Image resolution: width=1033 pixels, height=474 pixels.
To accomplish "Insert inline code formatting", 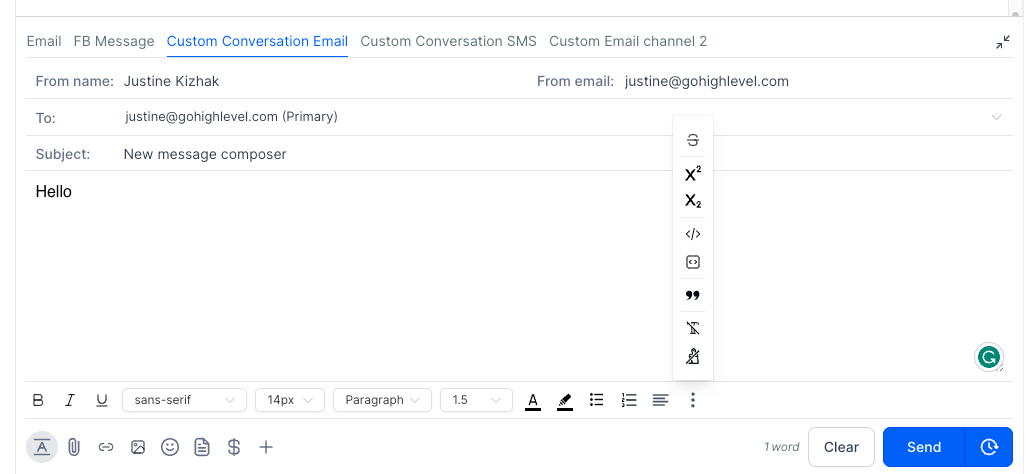I will point(693,234).
